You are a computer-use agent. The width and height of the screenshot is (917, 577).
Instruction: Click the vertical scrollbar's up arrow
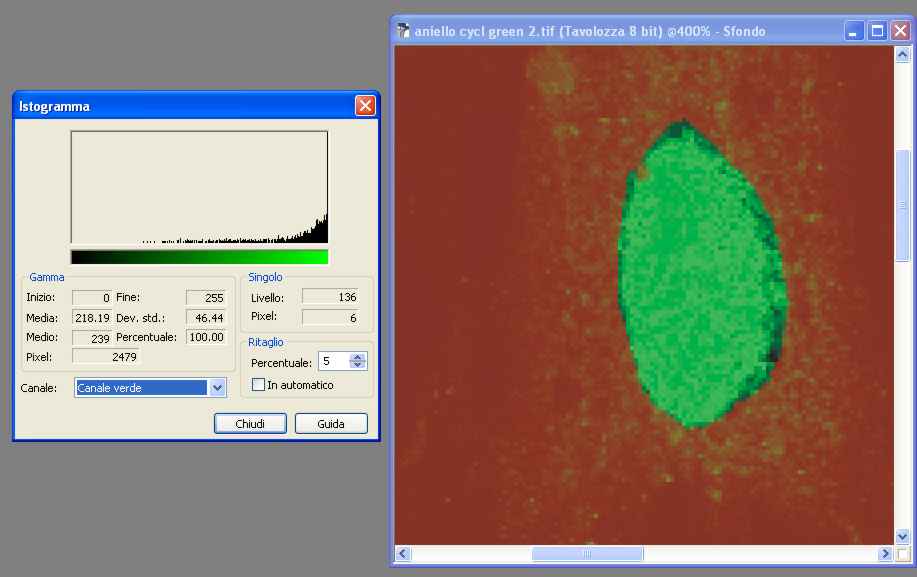click(902, 54)
